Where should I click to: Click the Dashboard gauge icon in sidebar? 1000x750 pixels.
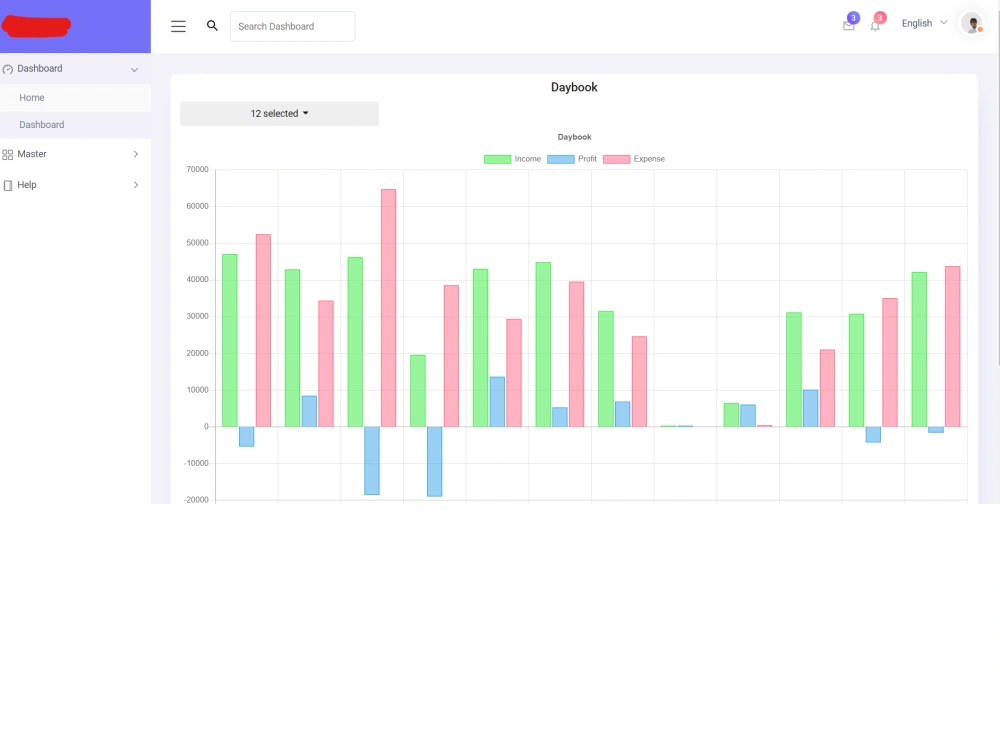8,69
